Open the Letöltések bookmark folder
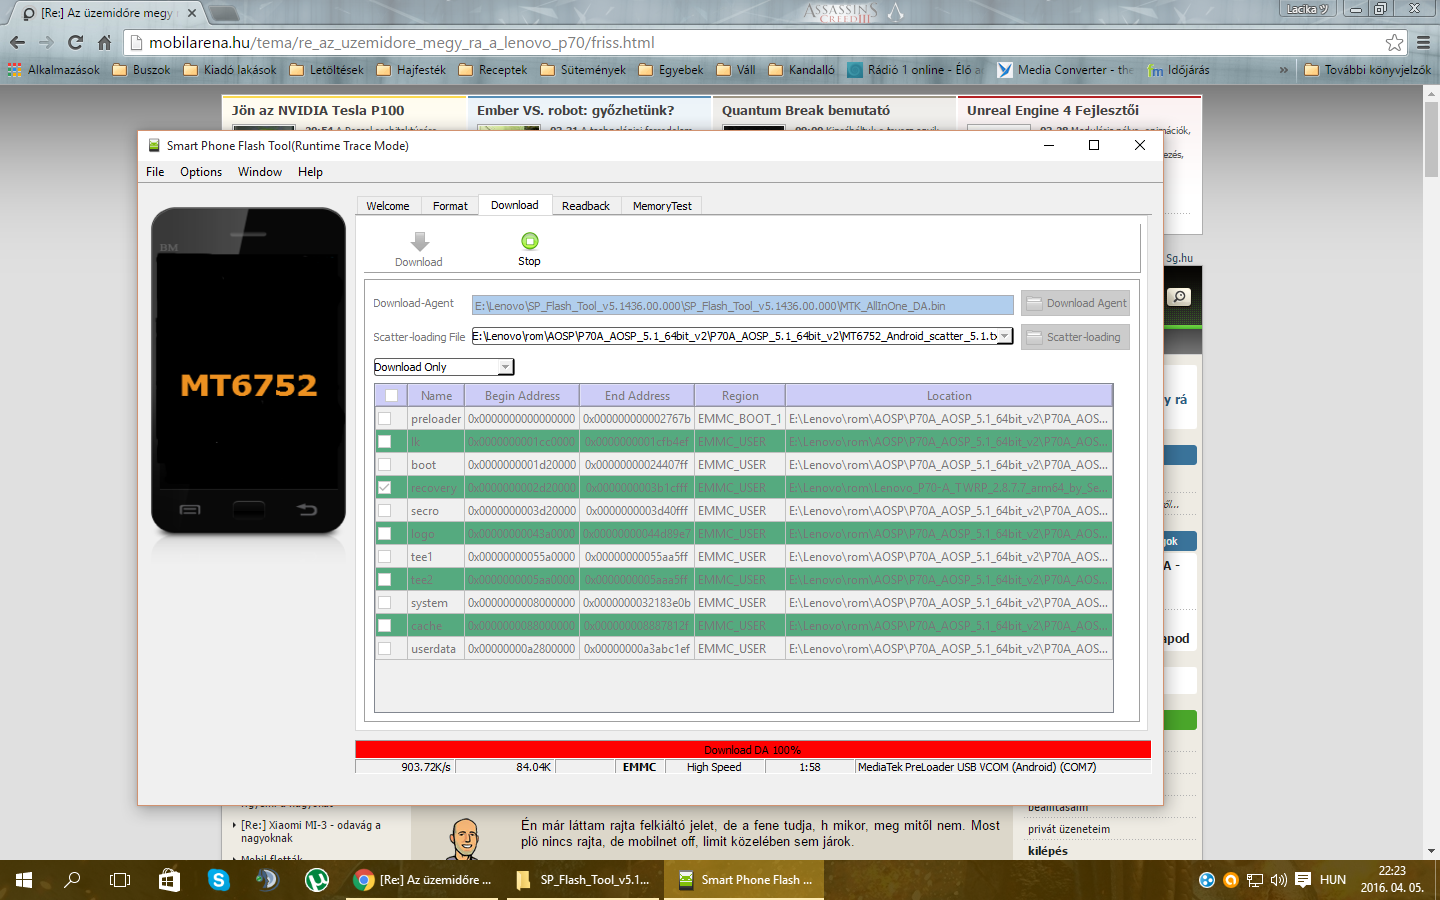1440x900 pixels. 326,70
